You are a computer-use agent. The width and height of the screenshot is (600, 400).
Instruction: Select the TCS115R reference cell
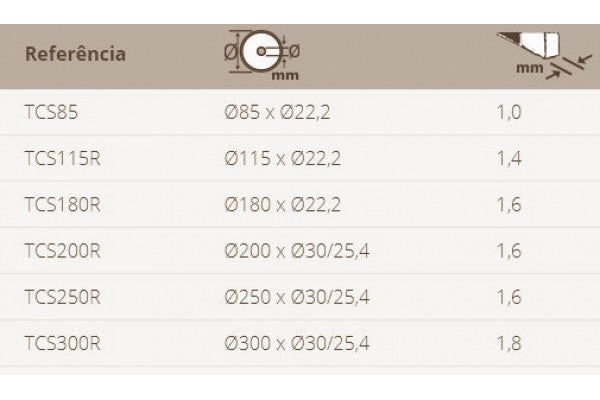click(61, 158)
